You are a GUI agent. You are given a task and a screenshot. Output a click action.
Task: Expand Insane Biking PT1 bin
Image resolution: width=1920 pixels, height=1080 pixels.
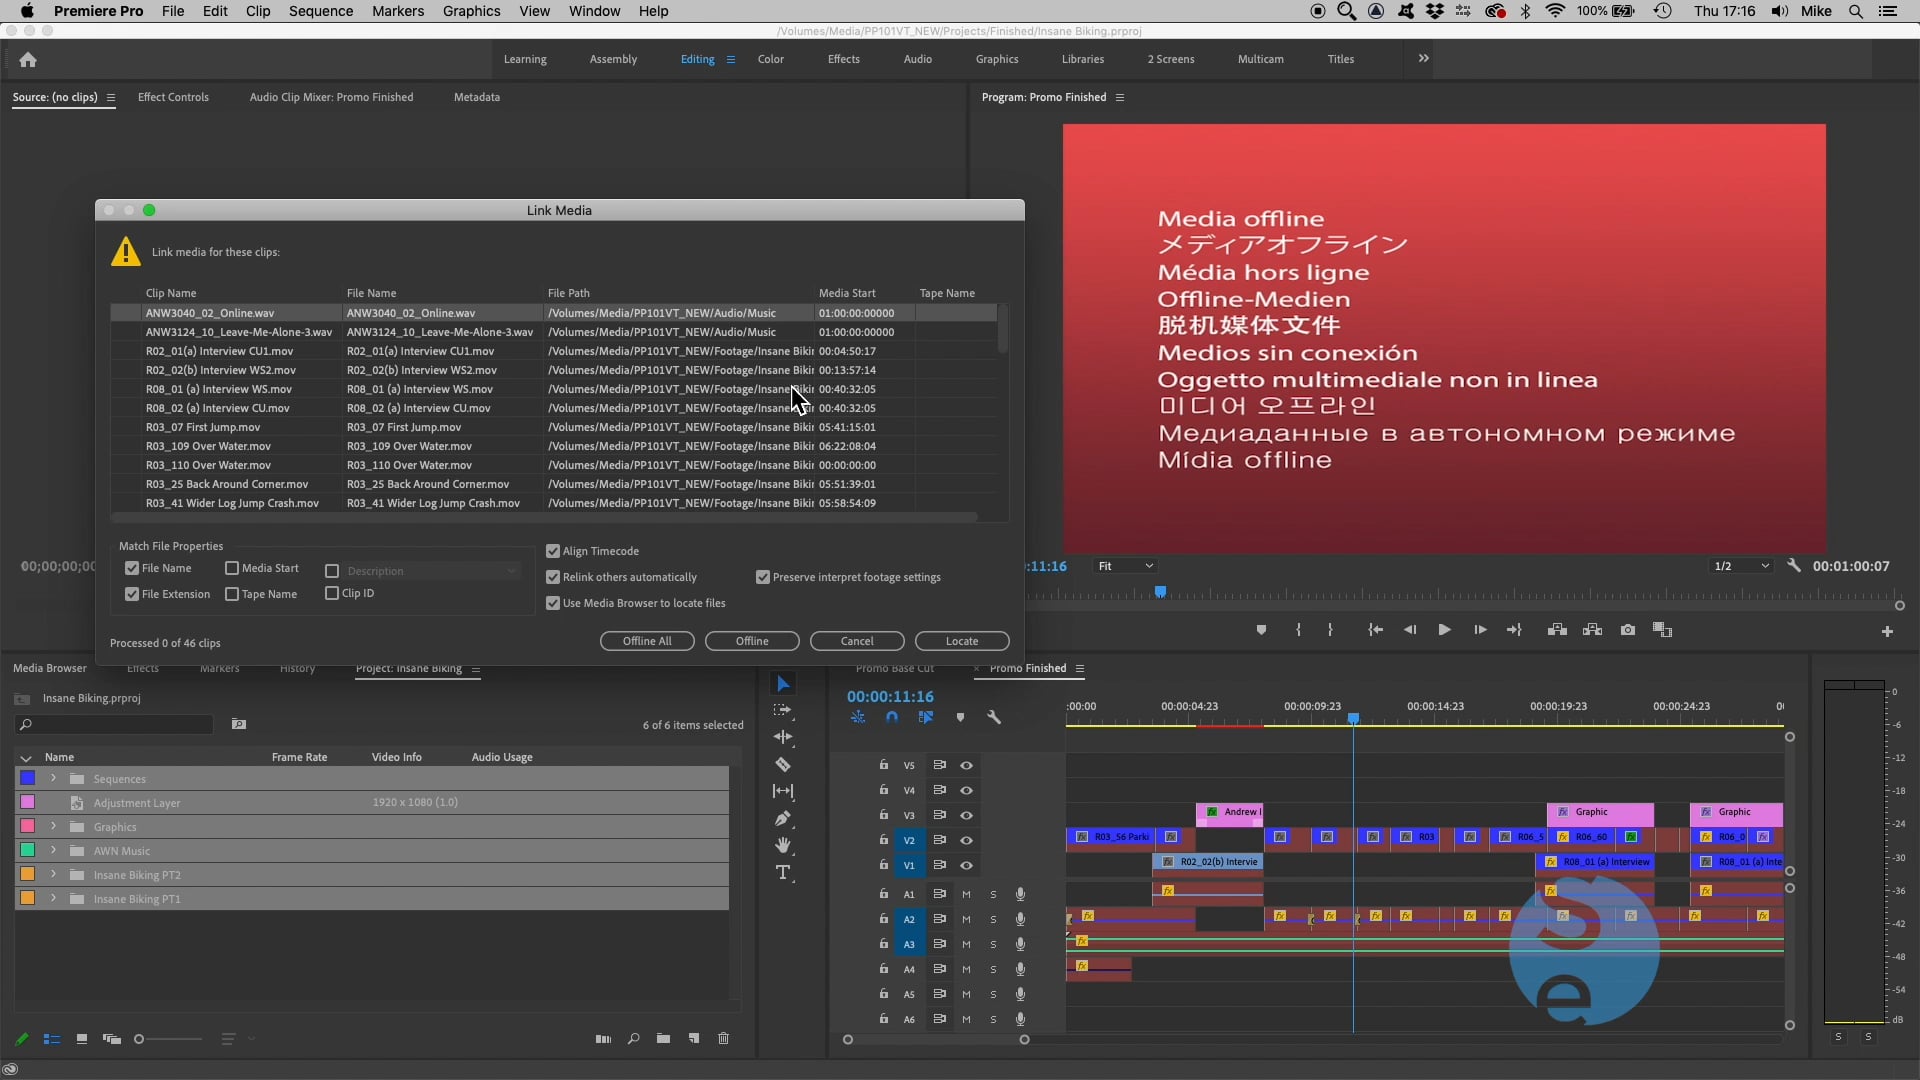(54, 898)
